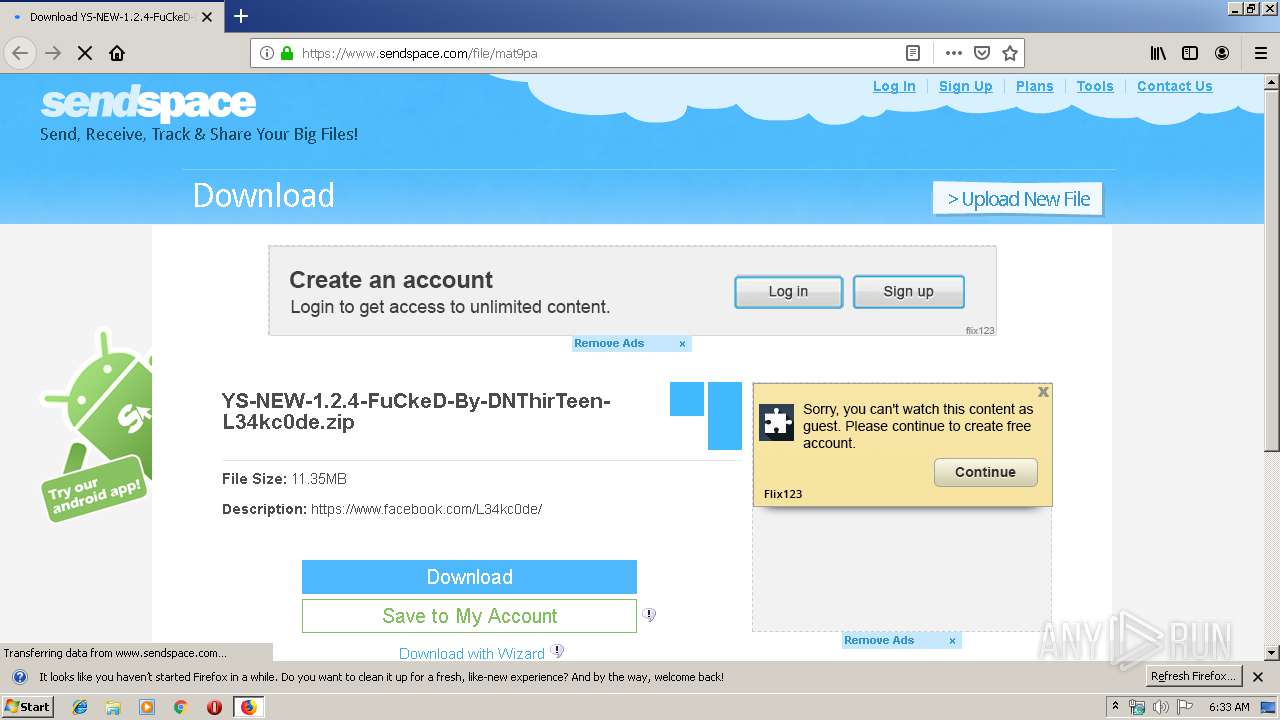Open media player from taskbar
This screenshot has height=720, width=1280.
tap(147, 707)
